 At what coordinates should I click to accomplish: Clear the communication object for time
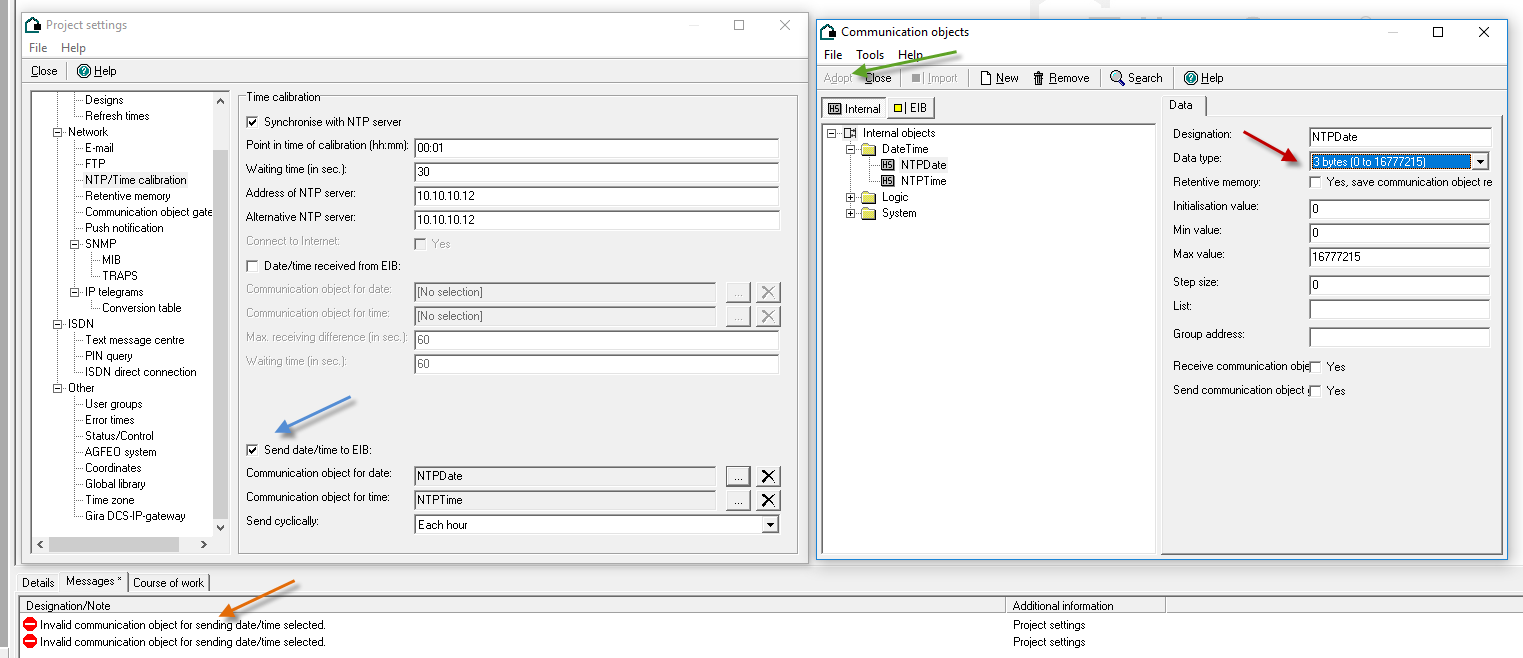[767, 500]
